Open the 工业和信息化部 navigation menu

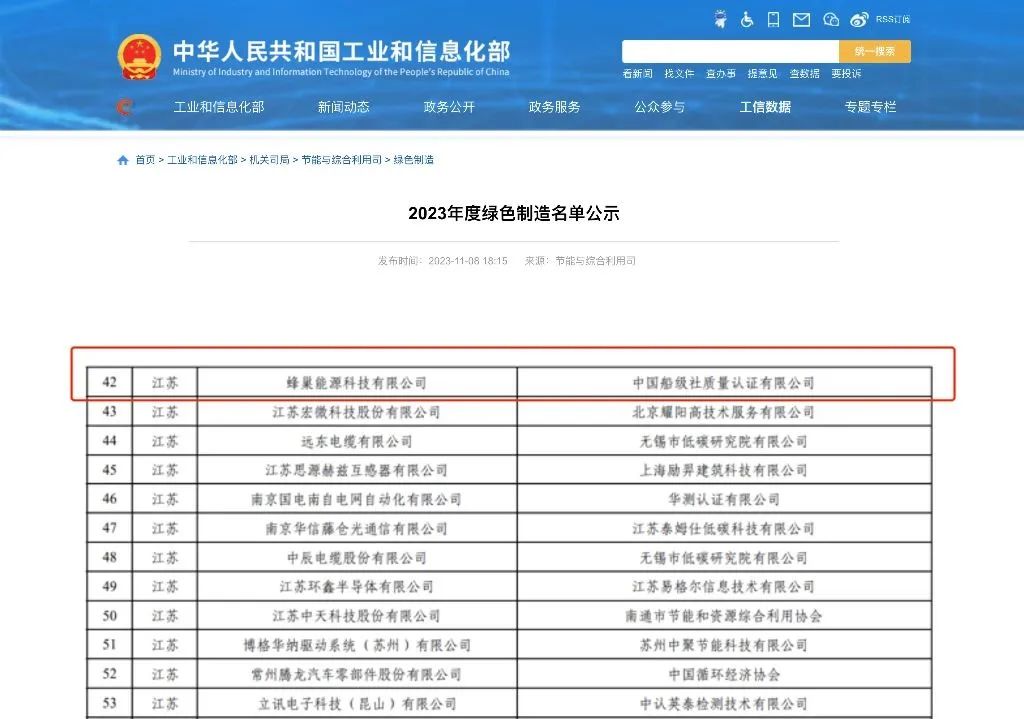tap(219, 107)
